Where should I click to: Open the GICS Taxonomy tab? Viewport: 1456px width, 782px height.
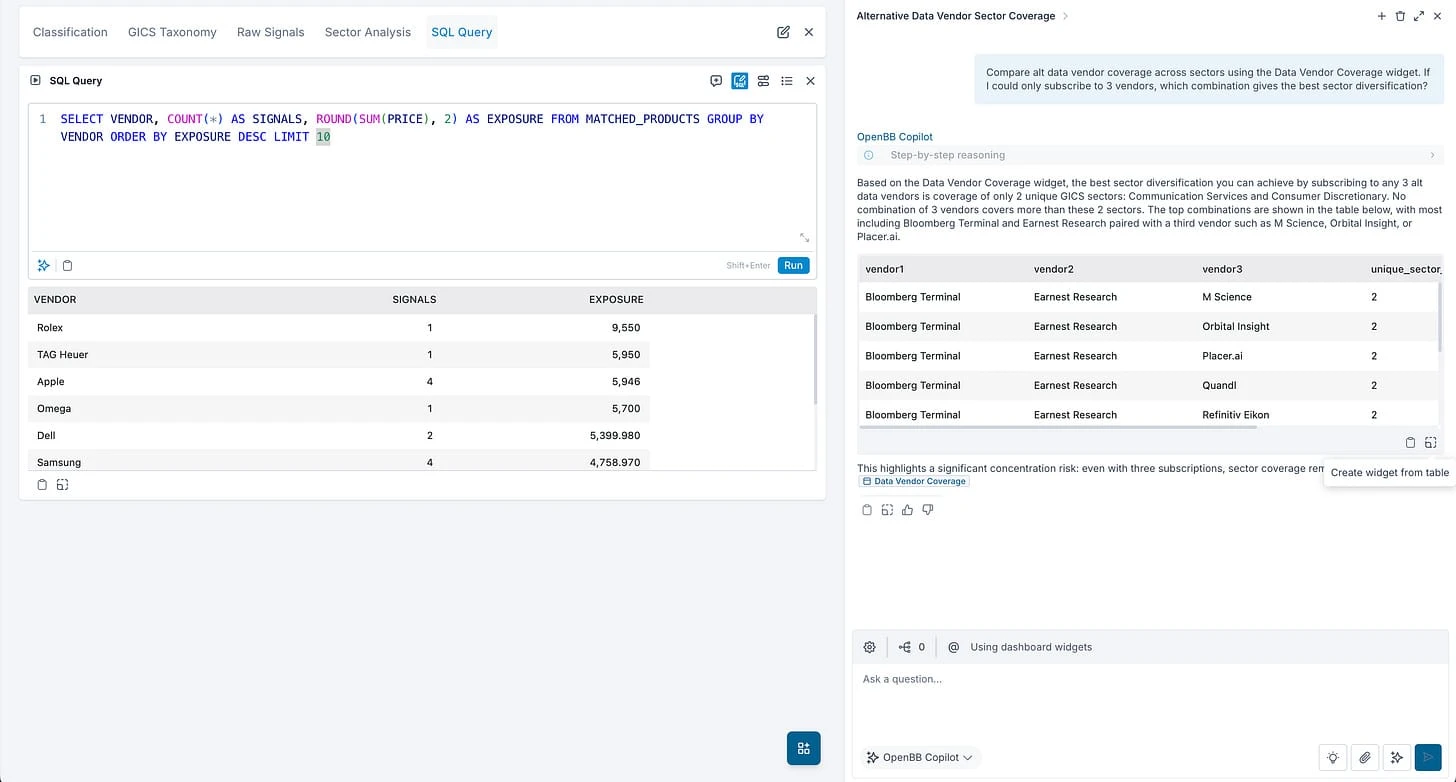[172, 32]
